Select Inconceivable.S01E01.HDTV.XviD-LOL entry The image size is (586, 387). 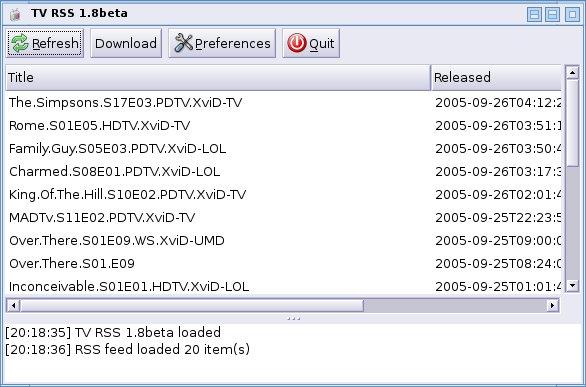129,287
